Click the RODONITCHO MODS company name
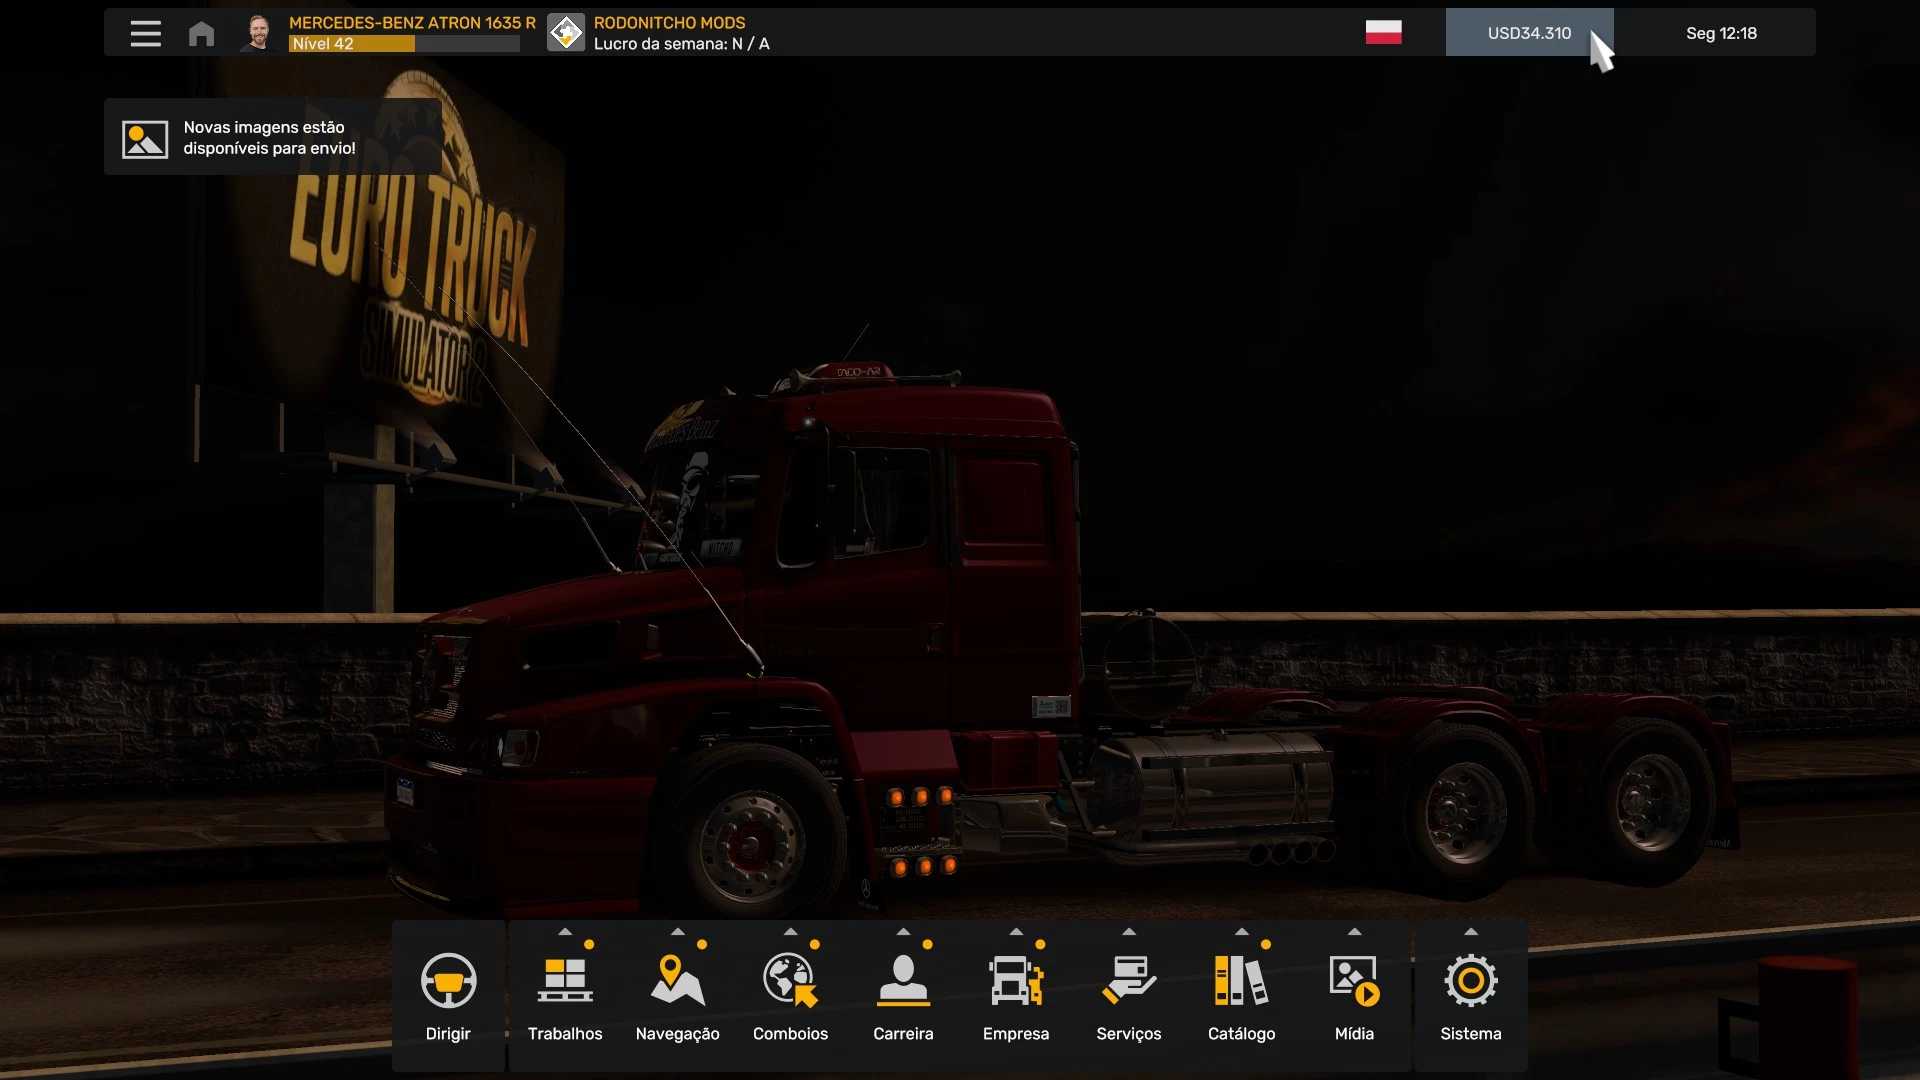The width and height of the screenshot is (1920, 1080). point(669,22)
